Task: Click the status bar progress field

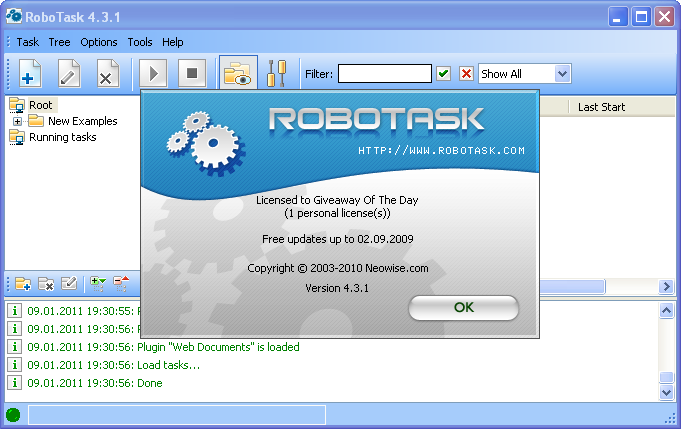Action: point(177,415)
